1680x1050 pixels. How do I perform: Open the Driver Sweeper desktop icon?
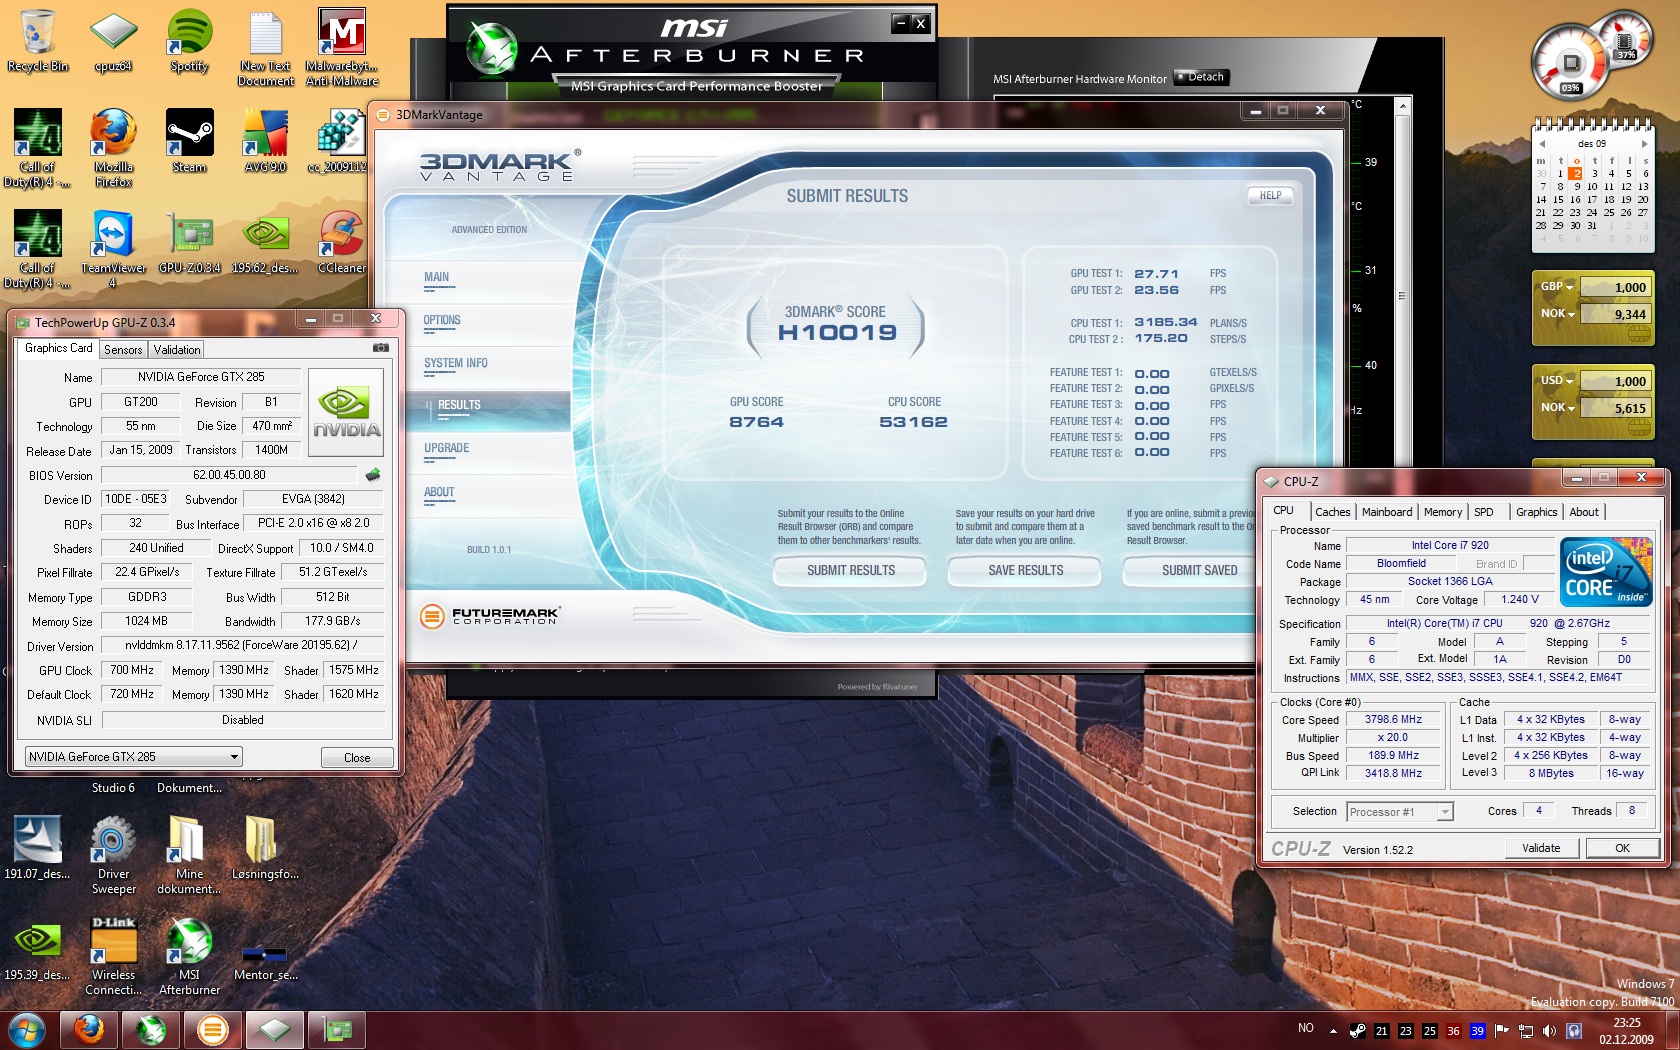[113, 855]
